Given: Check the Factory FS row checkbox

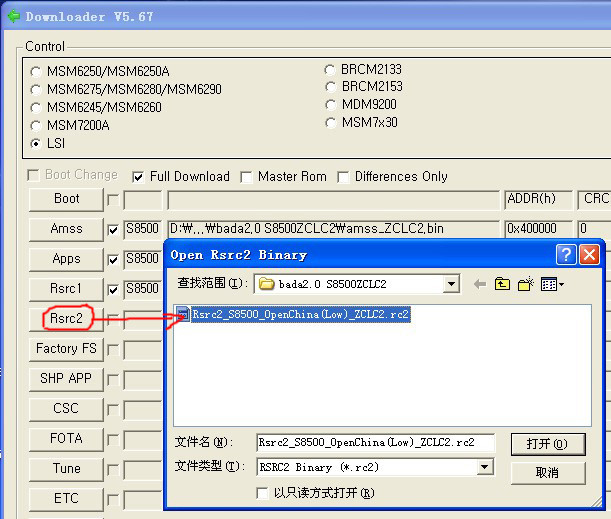Looking at the screenshot, I should click(113, 350).
